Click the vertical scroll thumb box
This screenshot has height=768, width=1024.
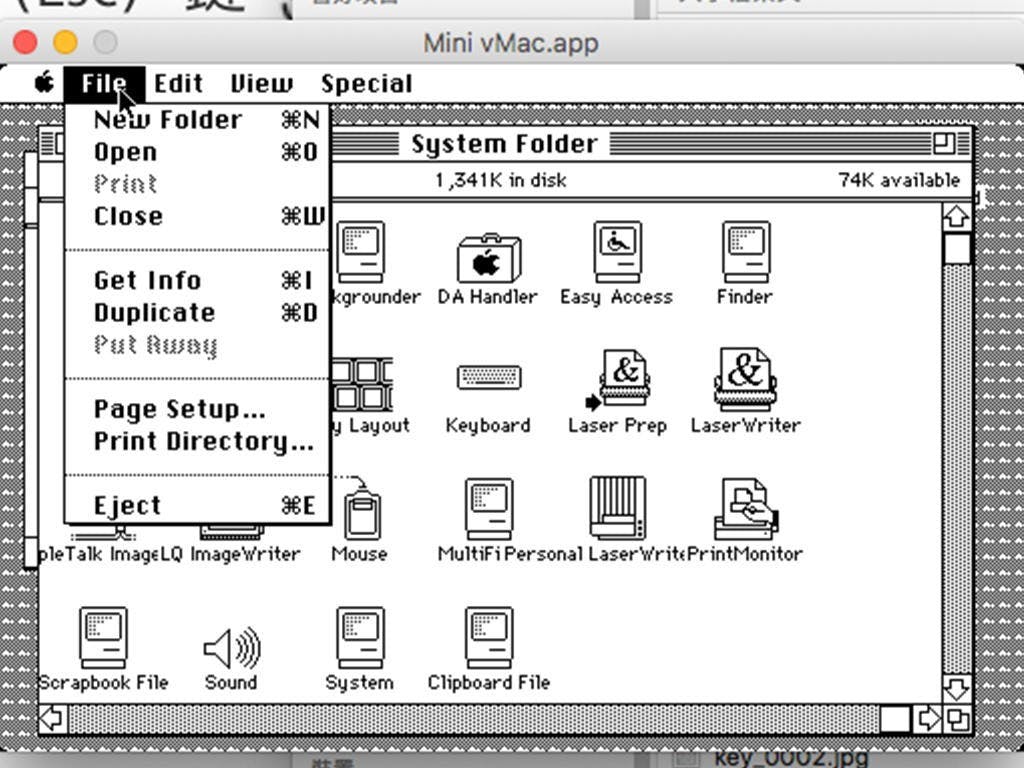pos(957,249)
